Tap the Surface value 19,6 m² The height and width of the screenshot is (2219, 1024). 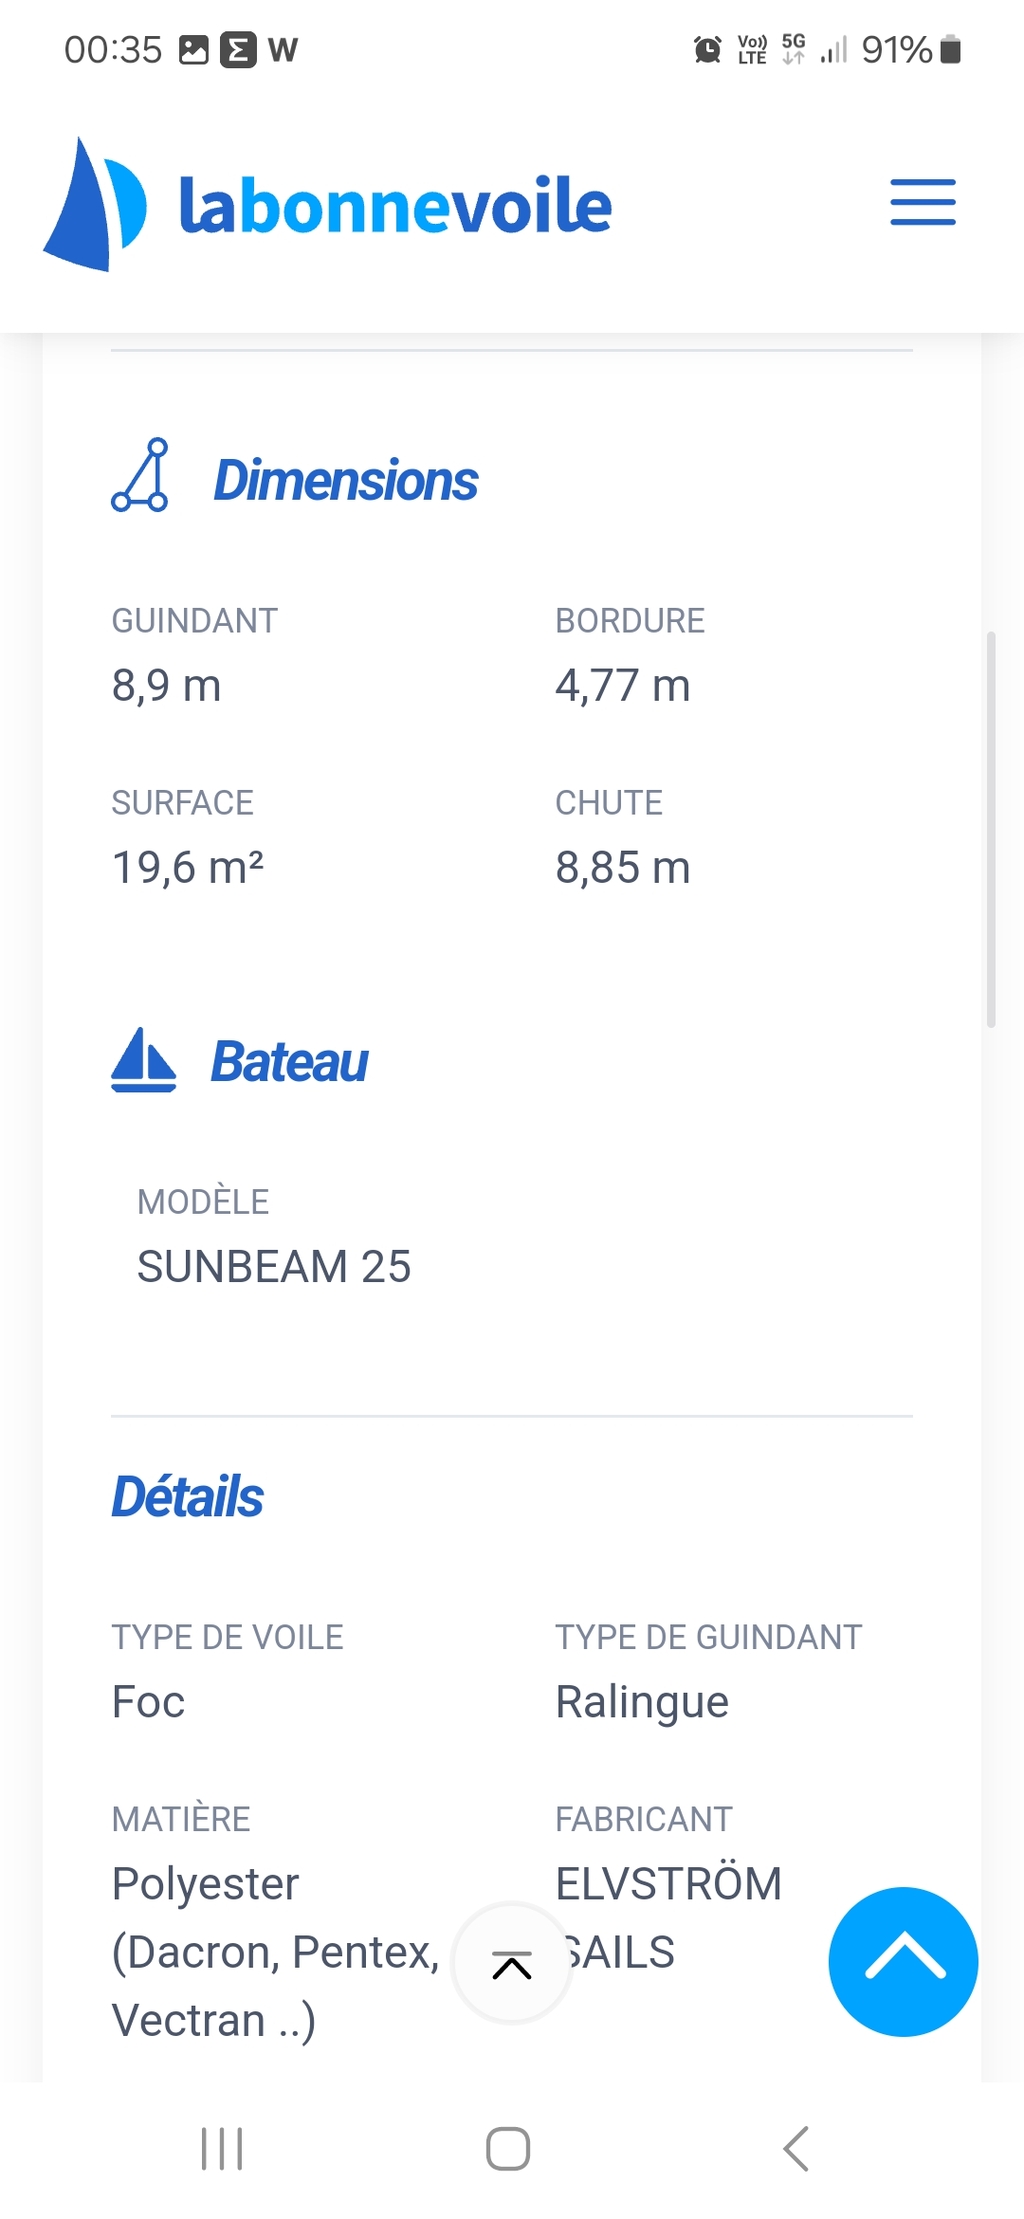[188, 867]
